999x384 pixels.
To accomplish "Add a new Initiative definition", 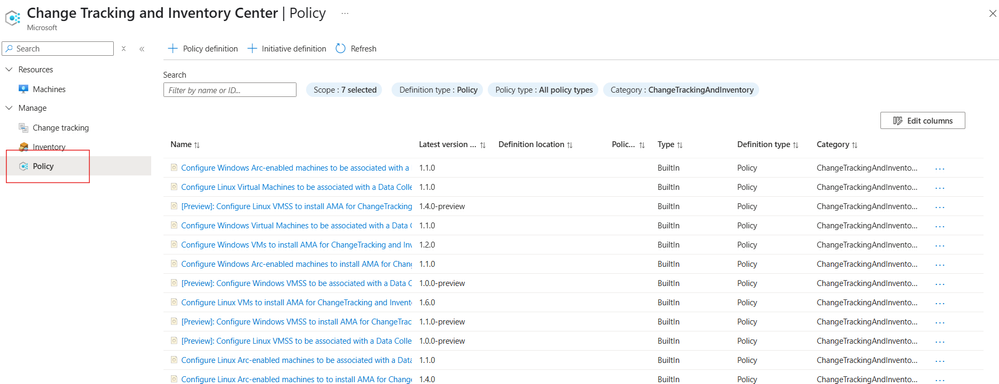I will [x=286, y=48].
